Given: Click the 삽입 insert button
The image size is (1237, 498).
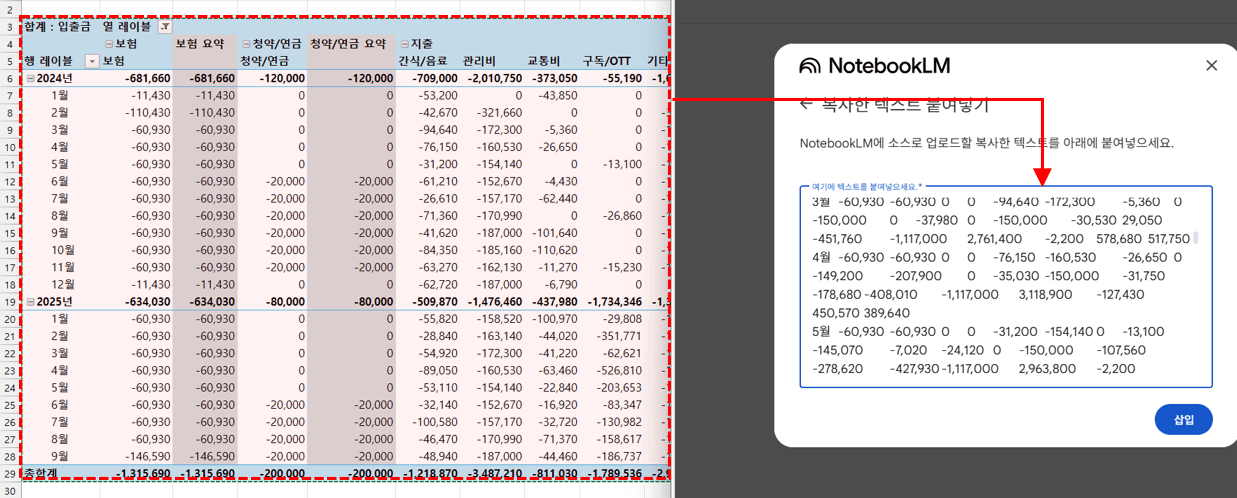Looking at the screenshot, I should point(1183,419).
